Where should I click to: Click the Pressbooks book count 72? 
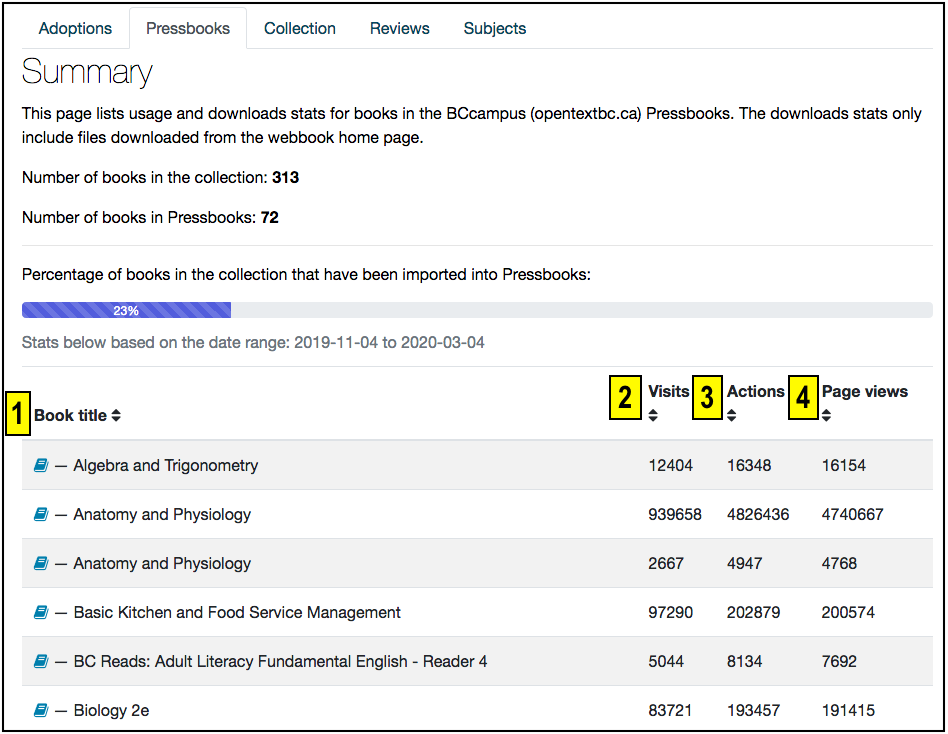click(270, 217)
